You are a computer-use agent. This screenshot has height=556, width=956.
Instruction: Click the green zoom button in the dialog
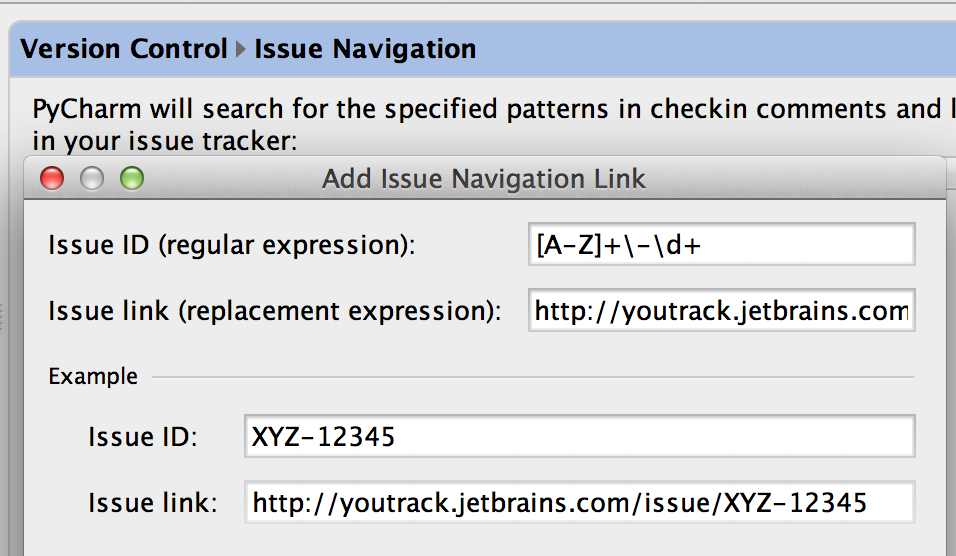pyautogui.click(x=132, y=179)
